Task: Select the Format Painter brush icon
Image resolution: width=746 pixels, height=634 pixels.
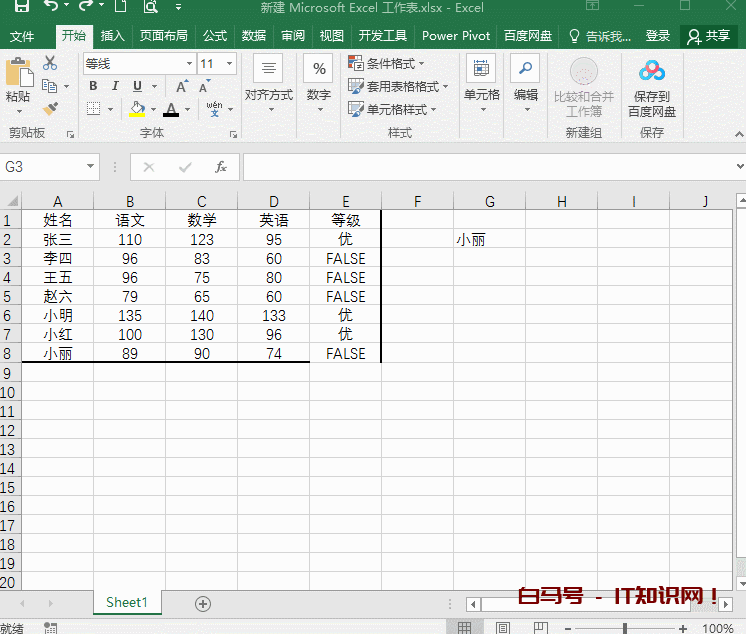Action: 50,109
